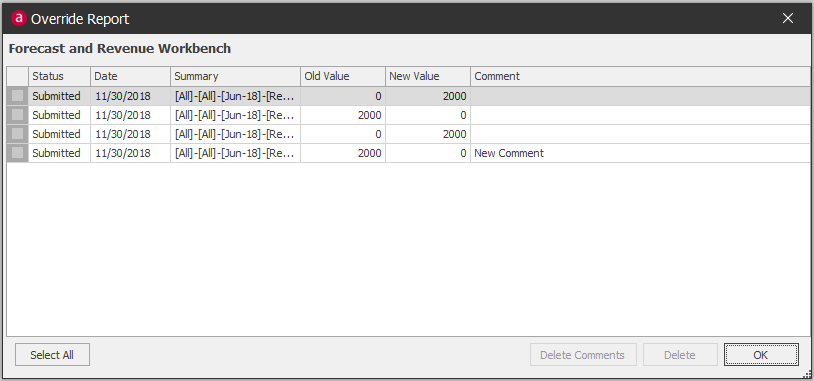Click the date 11/30/2018 in highlighted row
The image size is (814, 381).
(130, 96)
